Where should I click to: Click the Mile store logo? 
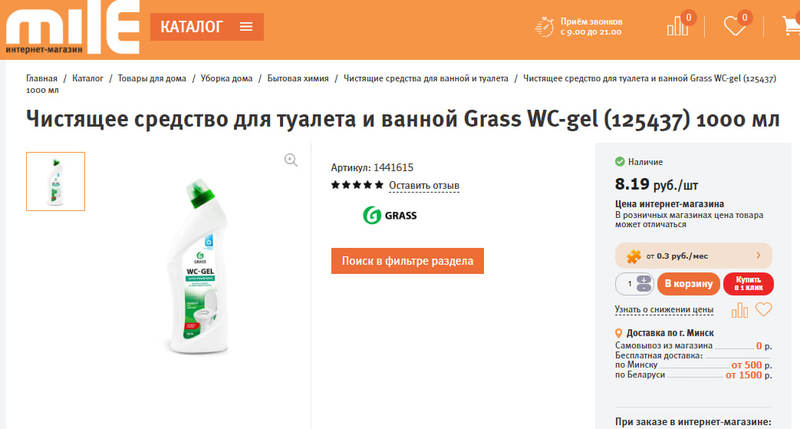coord(72,27)
